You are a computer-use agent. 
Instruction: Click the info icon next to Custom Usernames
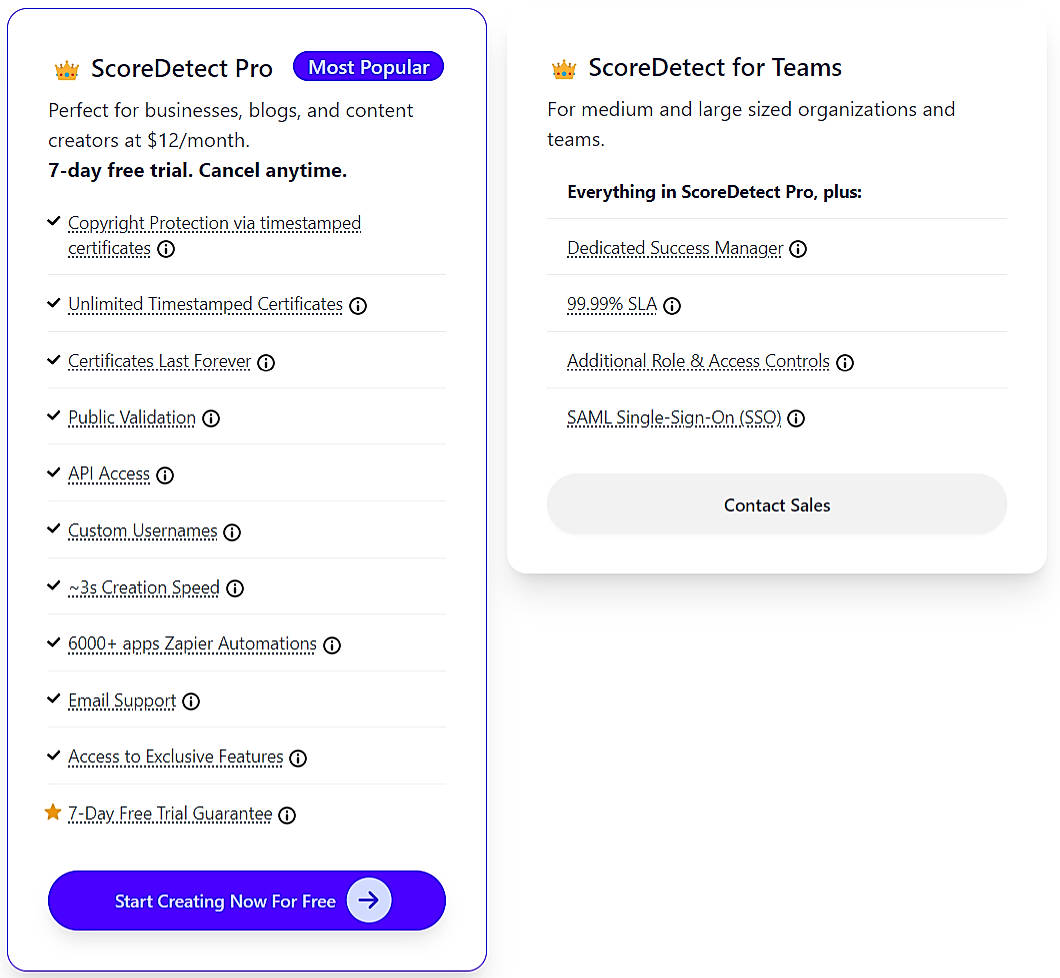click(x=232, y=533)
